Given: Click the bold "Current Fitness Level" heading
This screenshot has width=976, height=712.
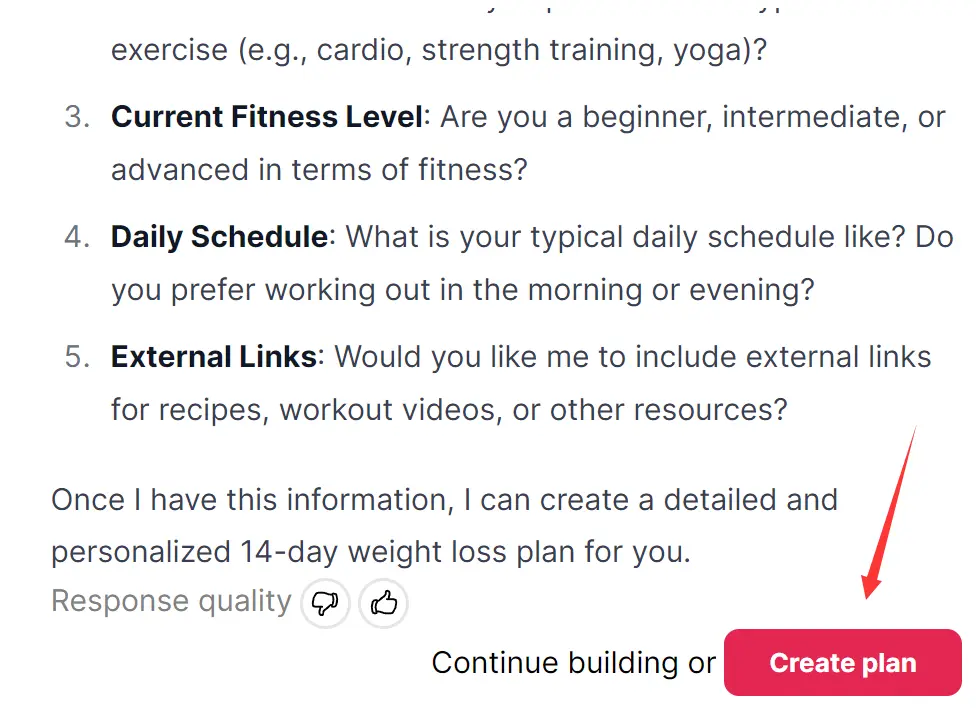Looking at the screenshot, I should pos(267,117).
